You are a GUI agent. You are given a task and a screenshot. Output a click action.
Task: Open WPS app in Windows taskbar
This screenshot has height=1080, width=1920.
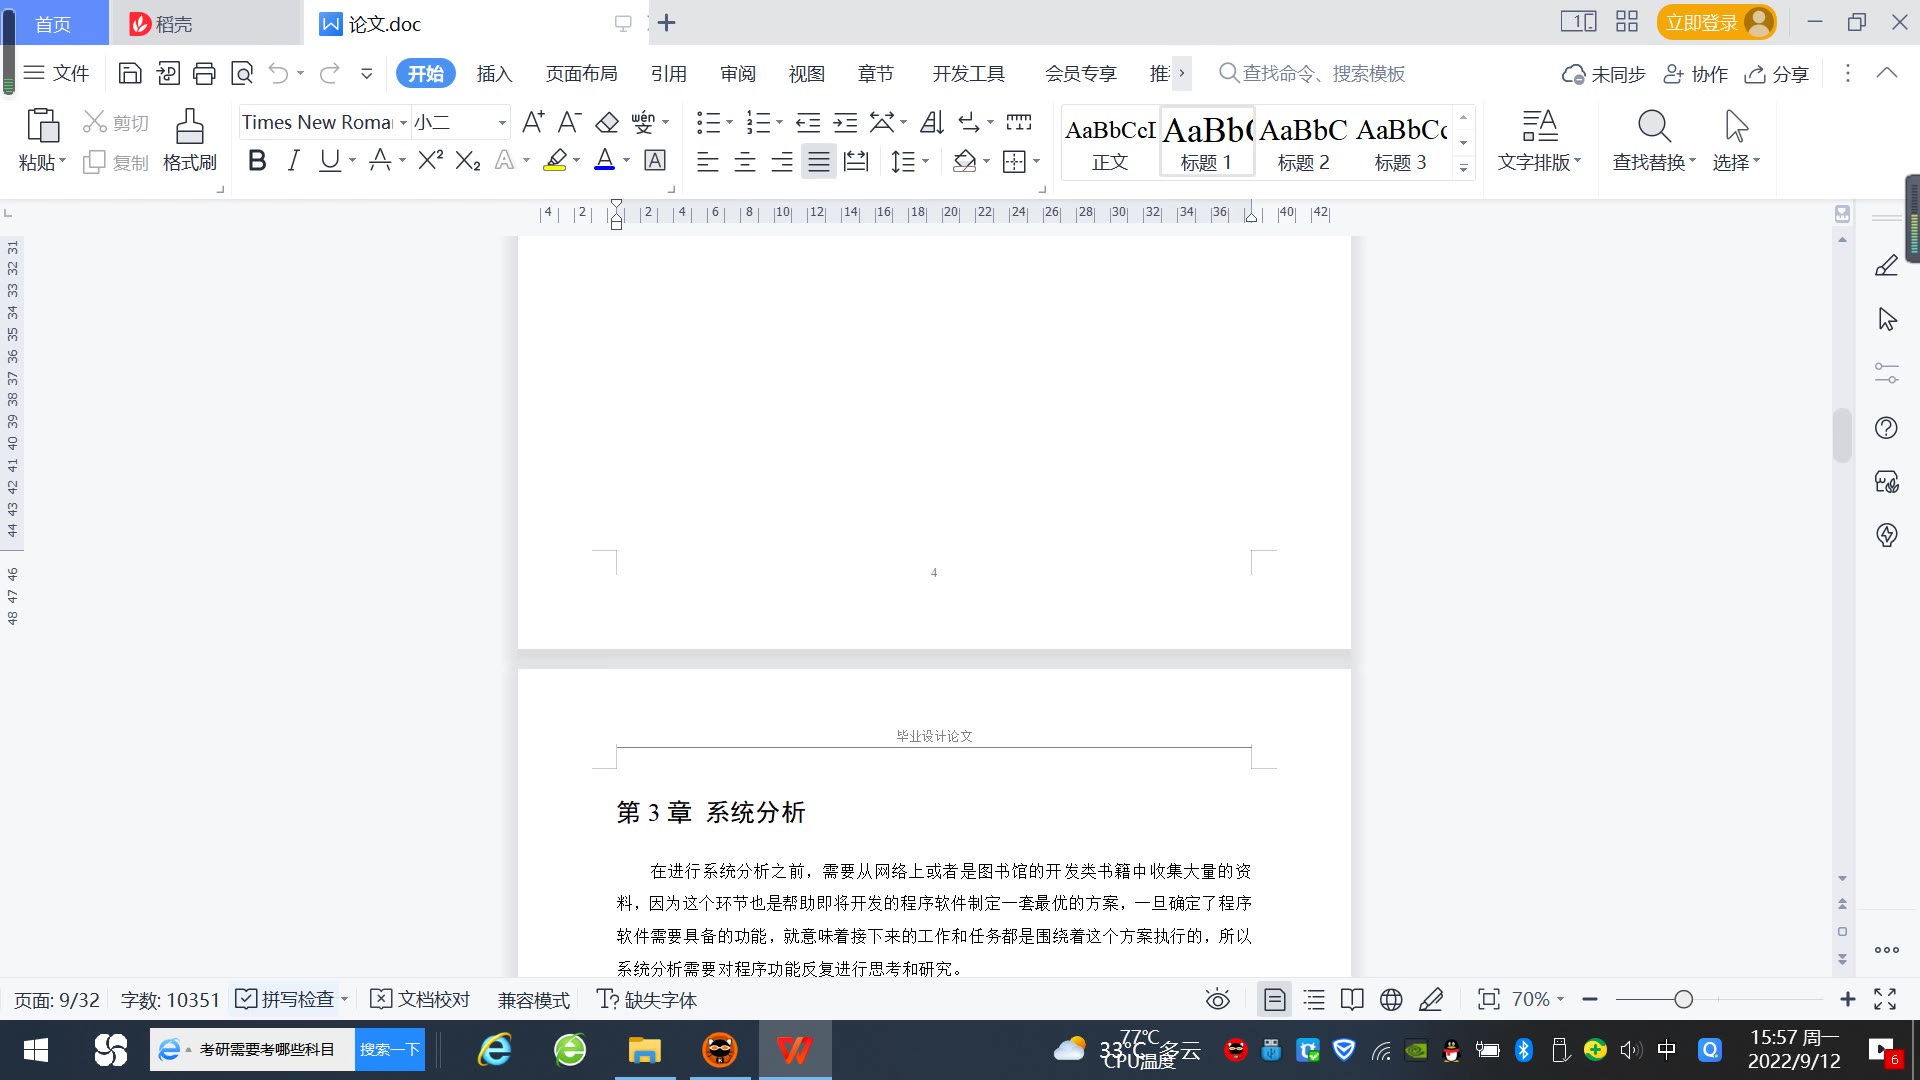[x=794, y=1050]
